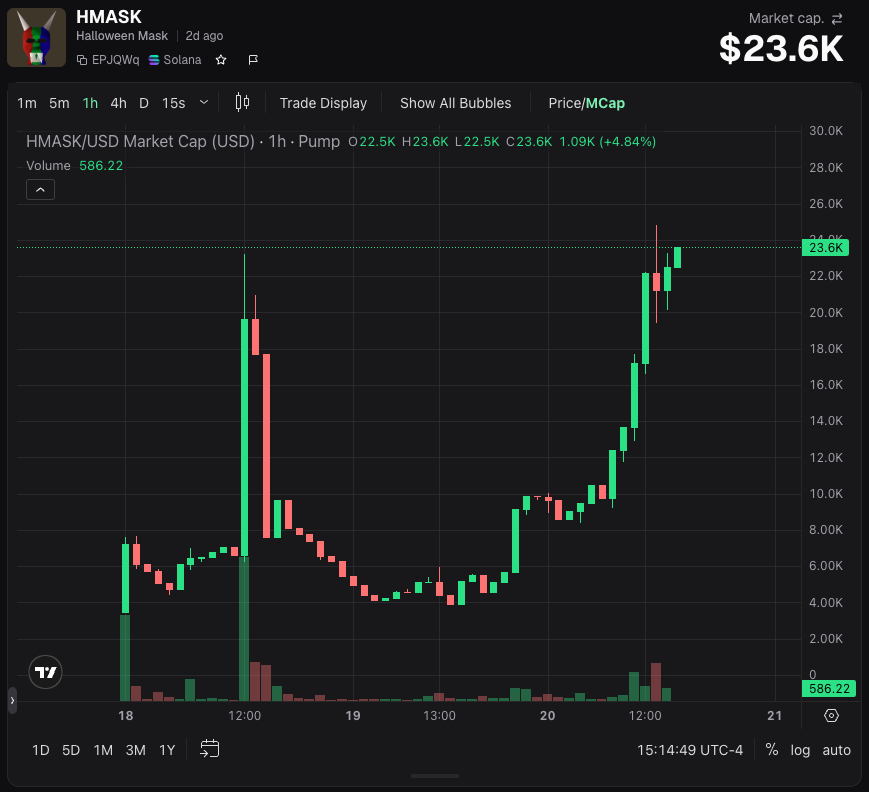This screenshot has height=792, width=869.
Task: Set range to 1D
Action: 40,750
